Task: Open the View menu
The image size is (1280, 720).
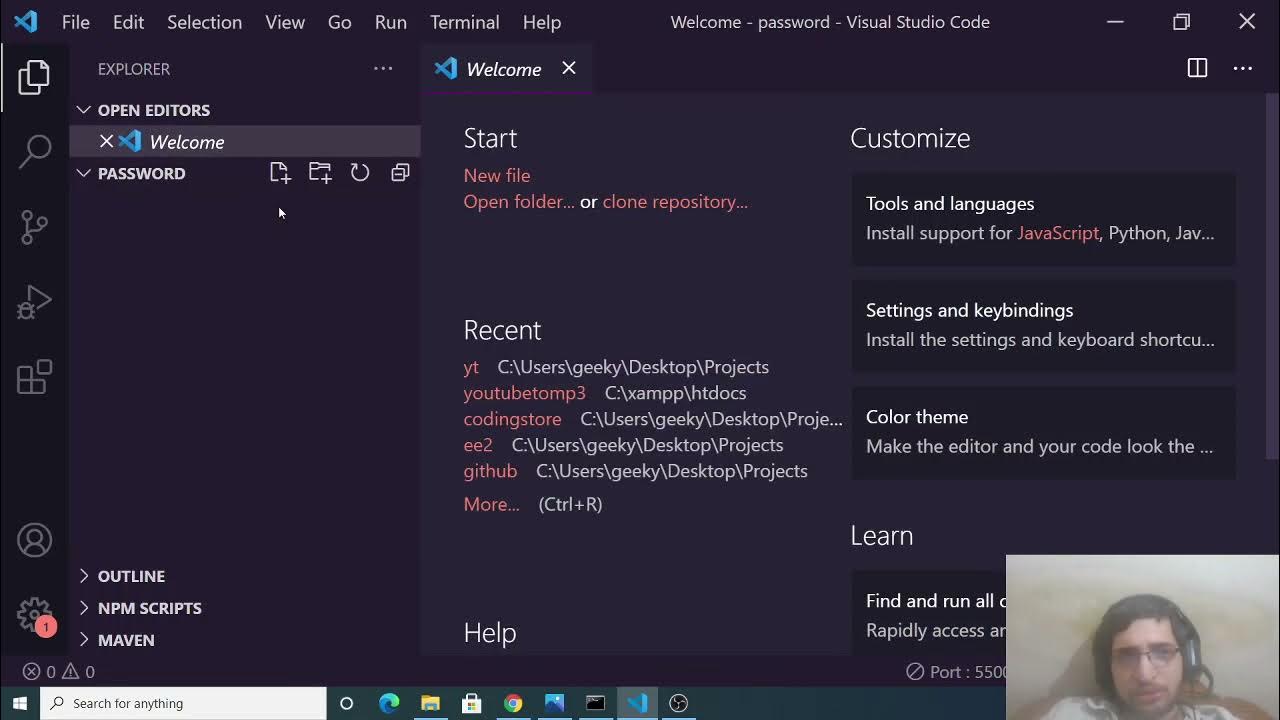Action: (x=285, y=22)
